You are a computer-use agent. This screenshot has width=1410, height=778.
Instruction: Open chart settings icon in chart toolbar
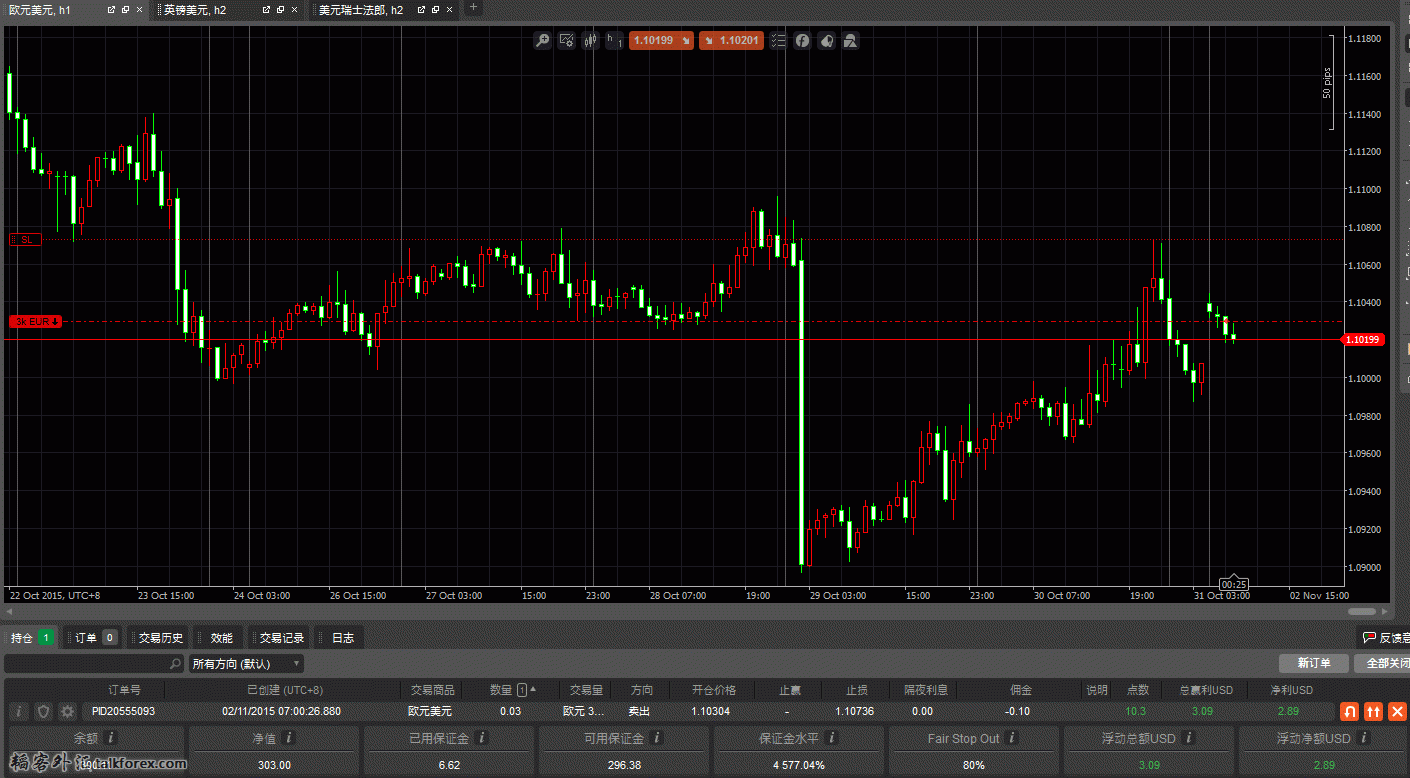[566, 41]
